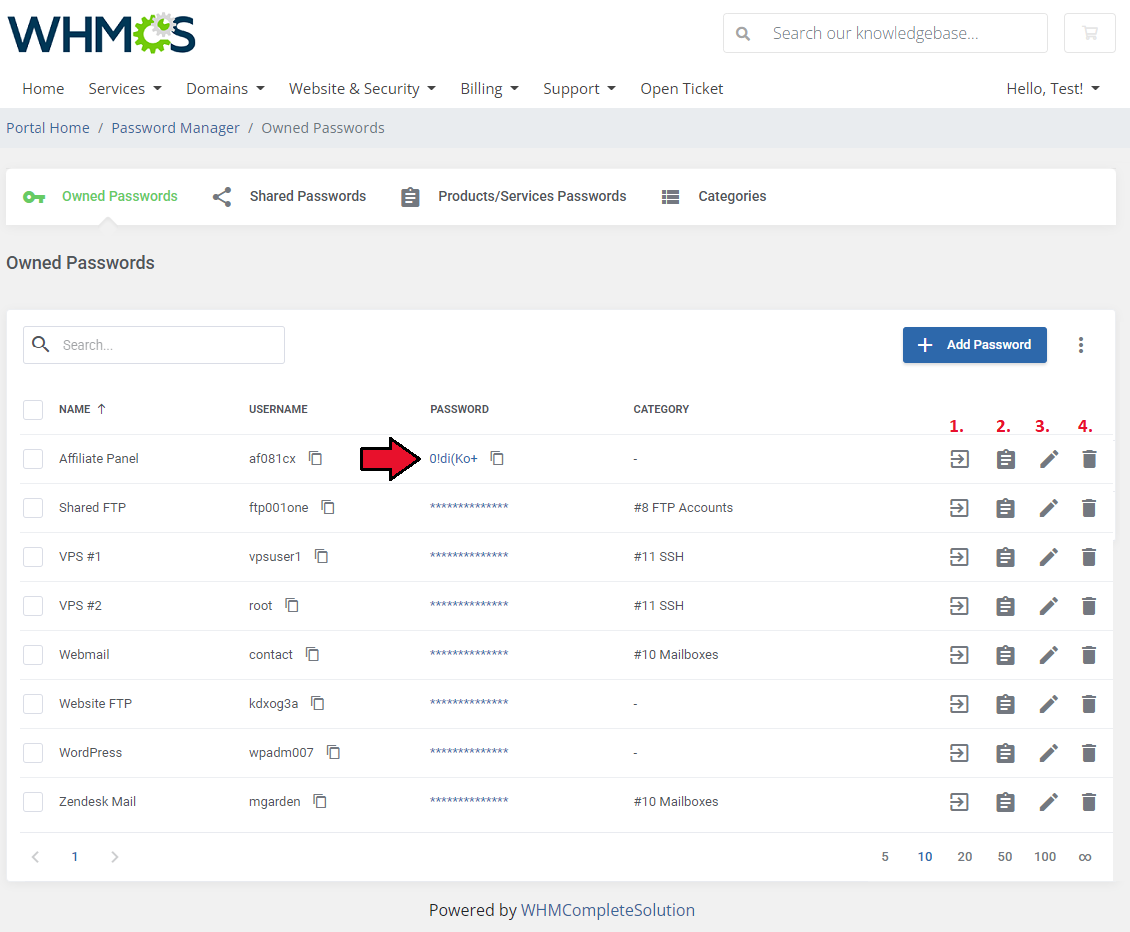The height and width of the screenshot is (932, 1130).
Task: Show 50 entries per page
Action: tap(1005, 856)
